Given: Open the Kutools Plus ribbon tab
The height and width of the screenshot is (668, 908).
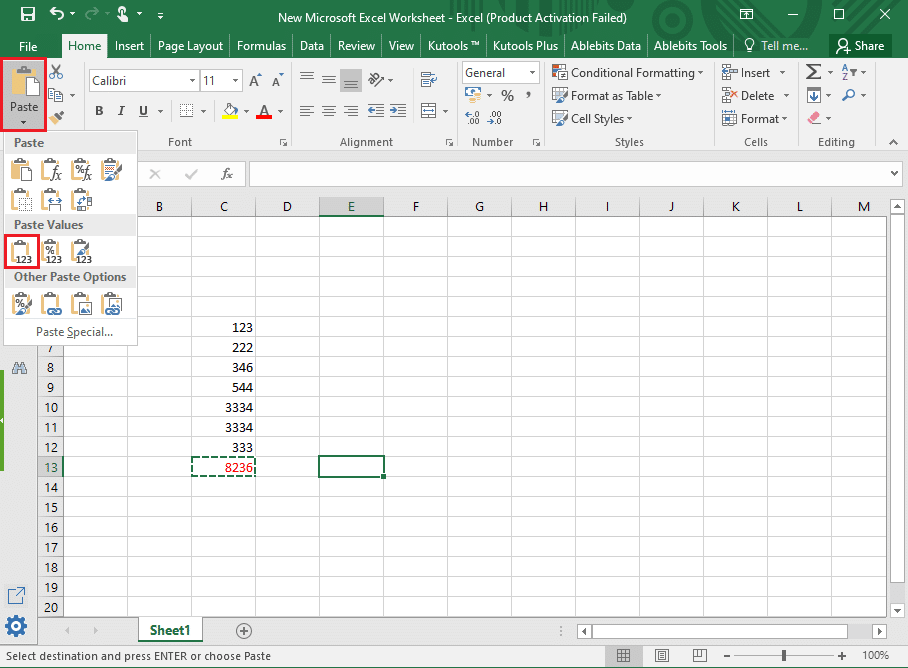Looking at the screenshot, I should [x=525, y=45].
